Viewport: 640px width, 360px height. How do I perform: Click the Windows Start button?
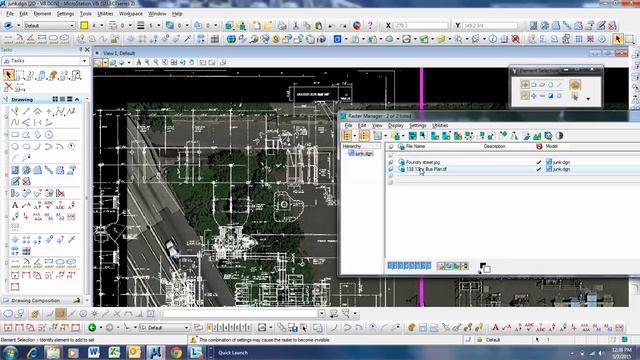(x=10, y=353)
